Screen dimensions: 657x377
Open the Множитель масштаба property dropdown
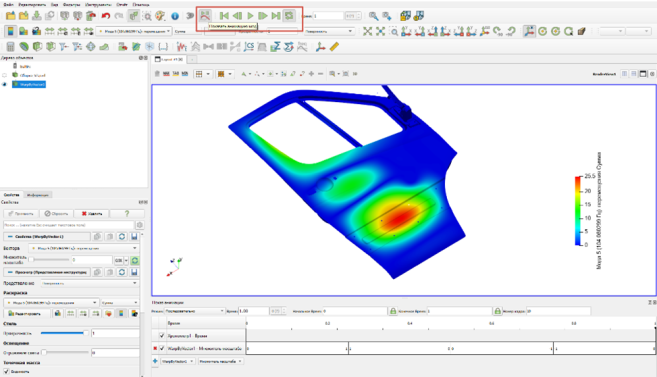tap(221, 361)
